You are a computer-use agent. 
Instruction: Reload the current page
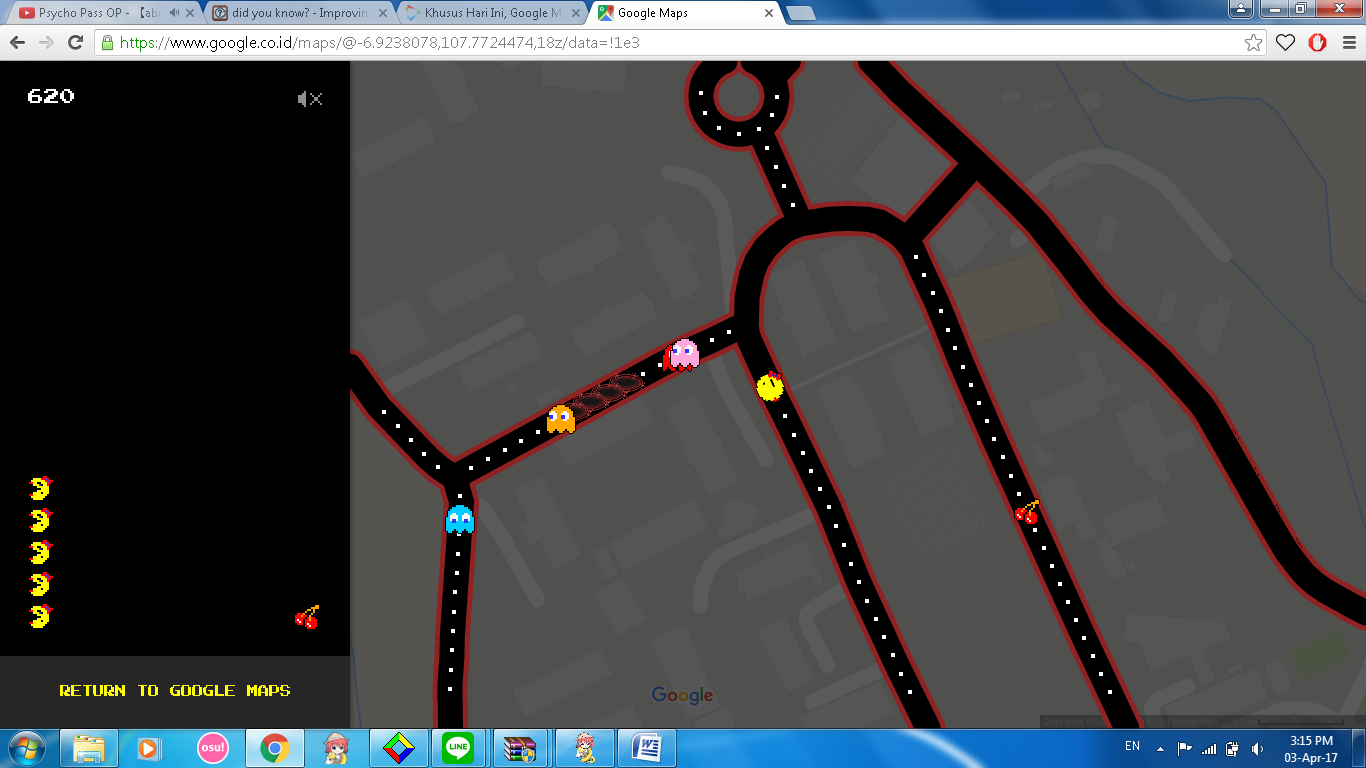pos(75,42)
